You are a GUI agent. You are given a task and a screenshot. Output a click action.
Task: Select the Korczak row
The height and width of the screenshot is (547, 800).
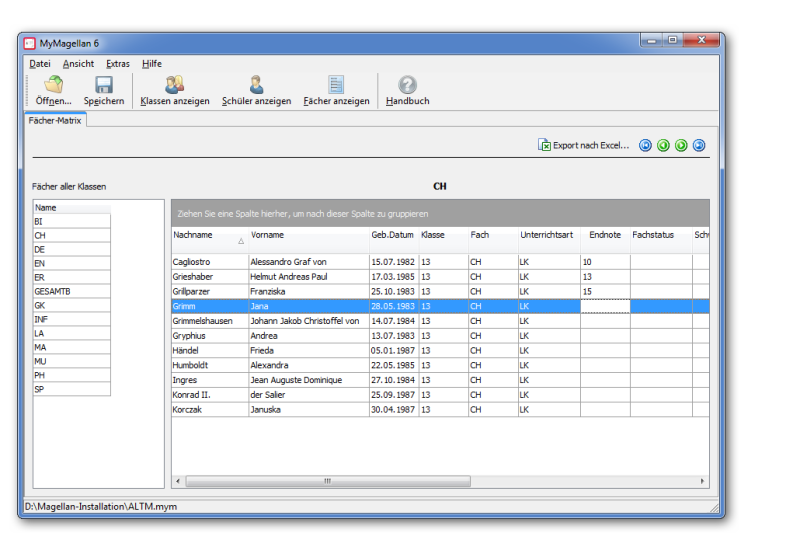440,410
